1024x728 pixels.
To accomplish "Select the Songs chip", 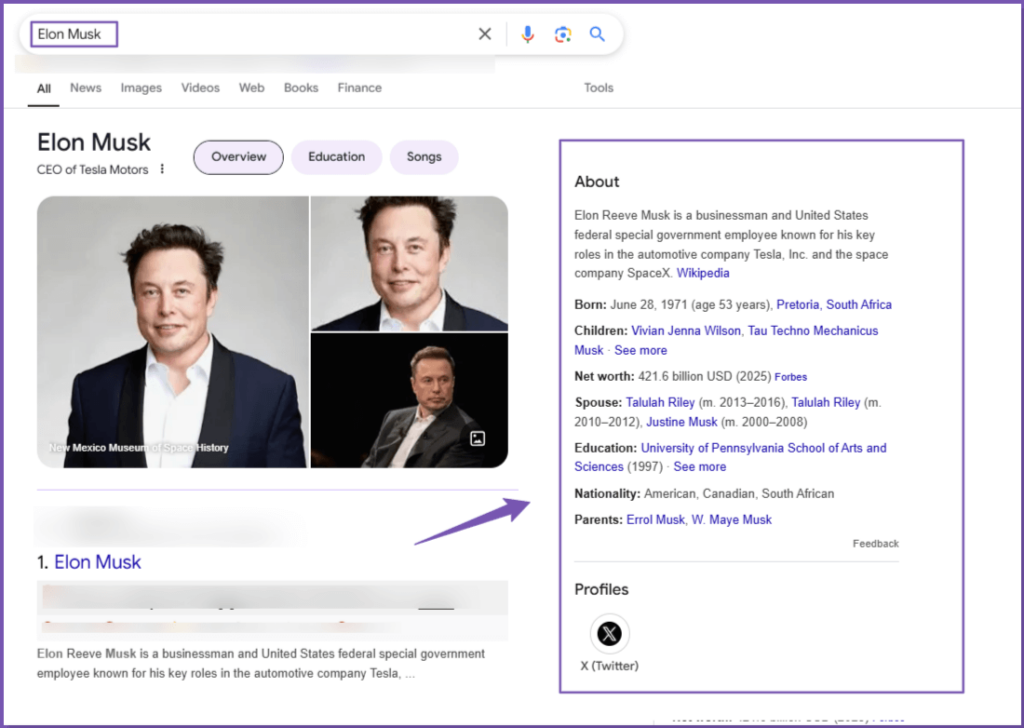I will pyautogui.click(x=424, y=157).
